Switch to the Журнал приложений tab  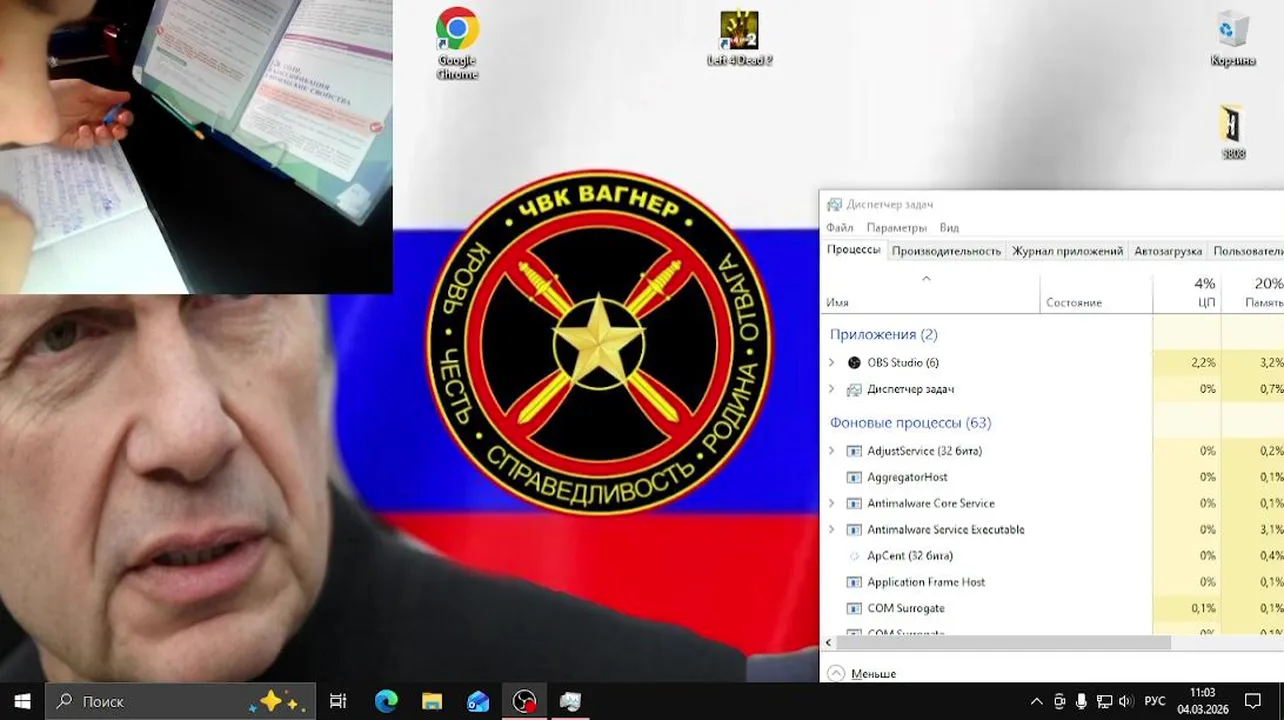coord(1067,251)
